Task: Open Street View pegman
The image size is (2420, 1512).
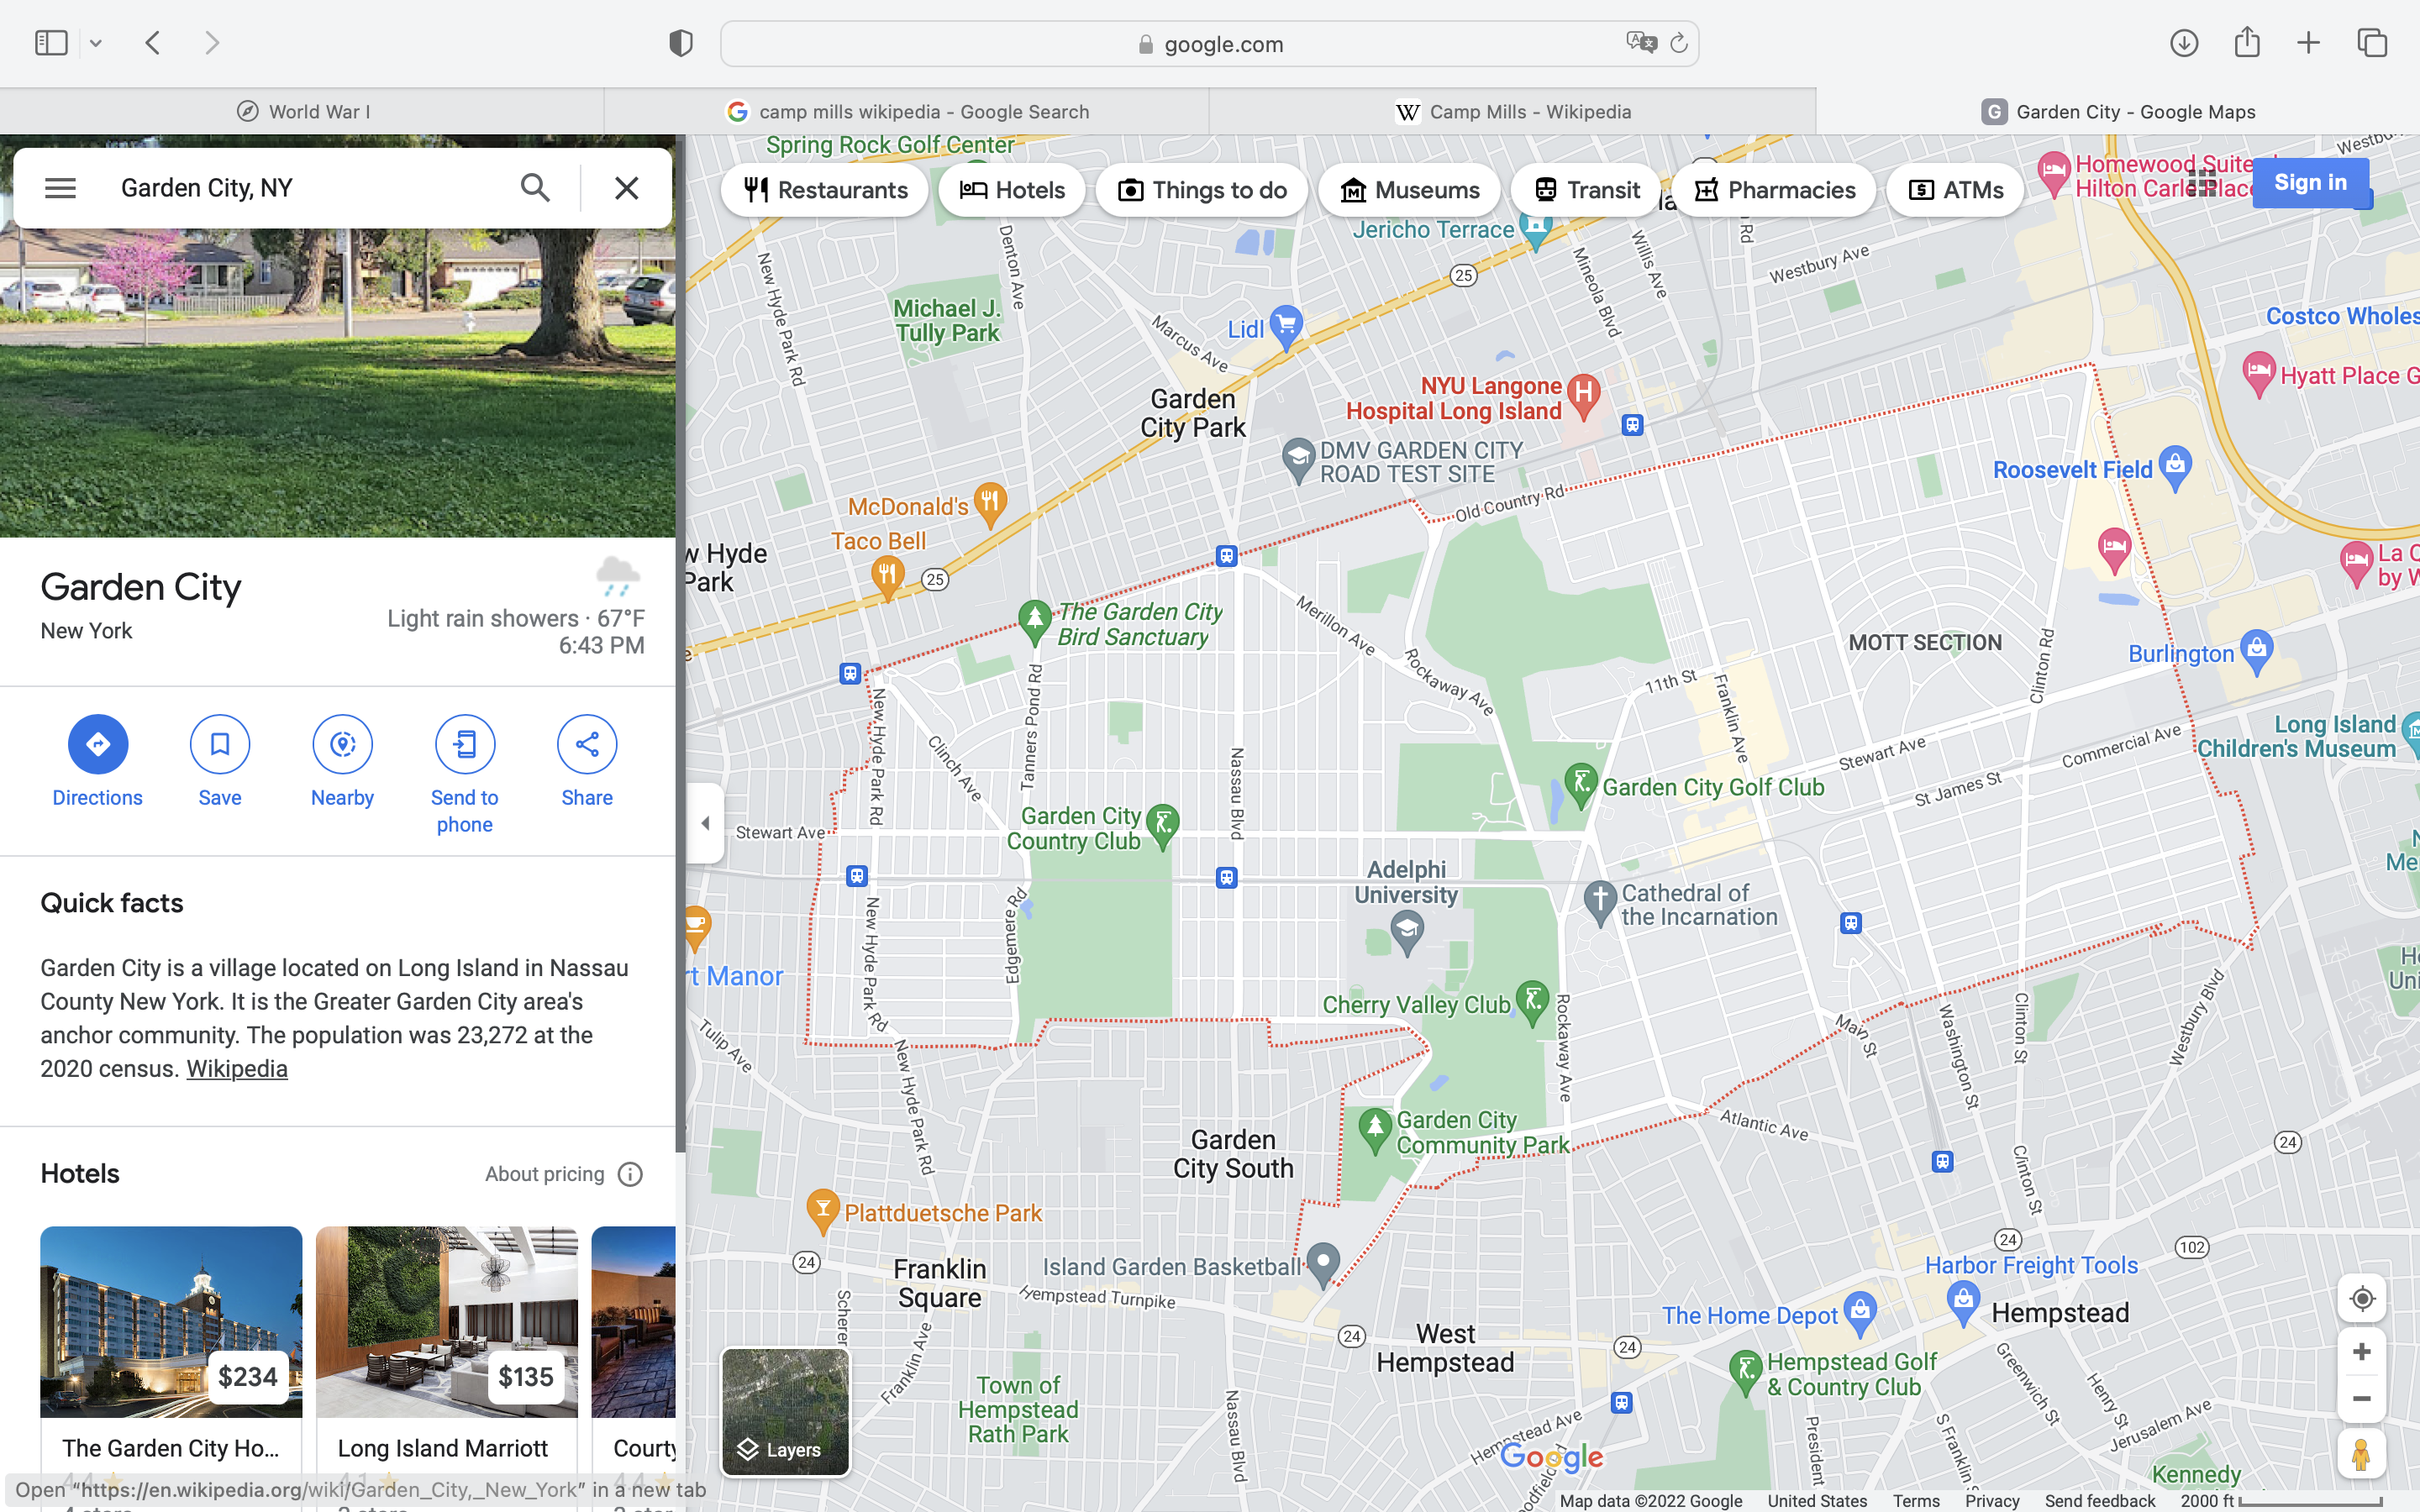Action: (2361, 1454)
